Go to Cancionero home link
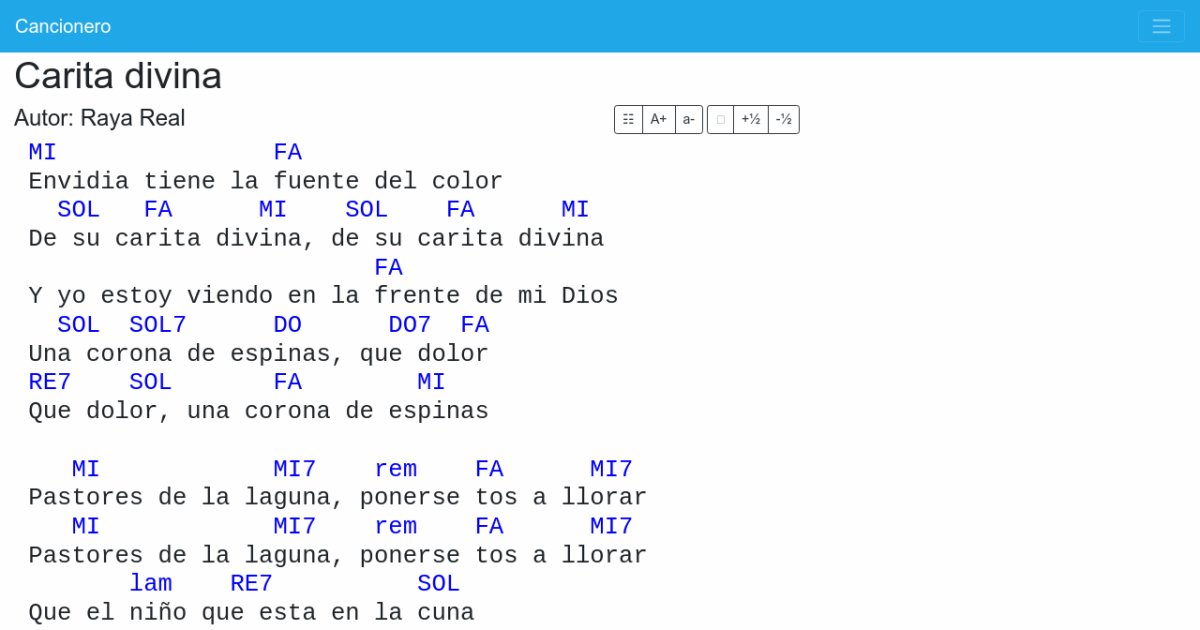 click(x=63, y=27)
